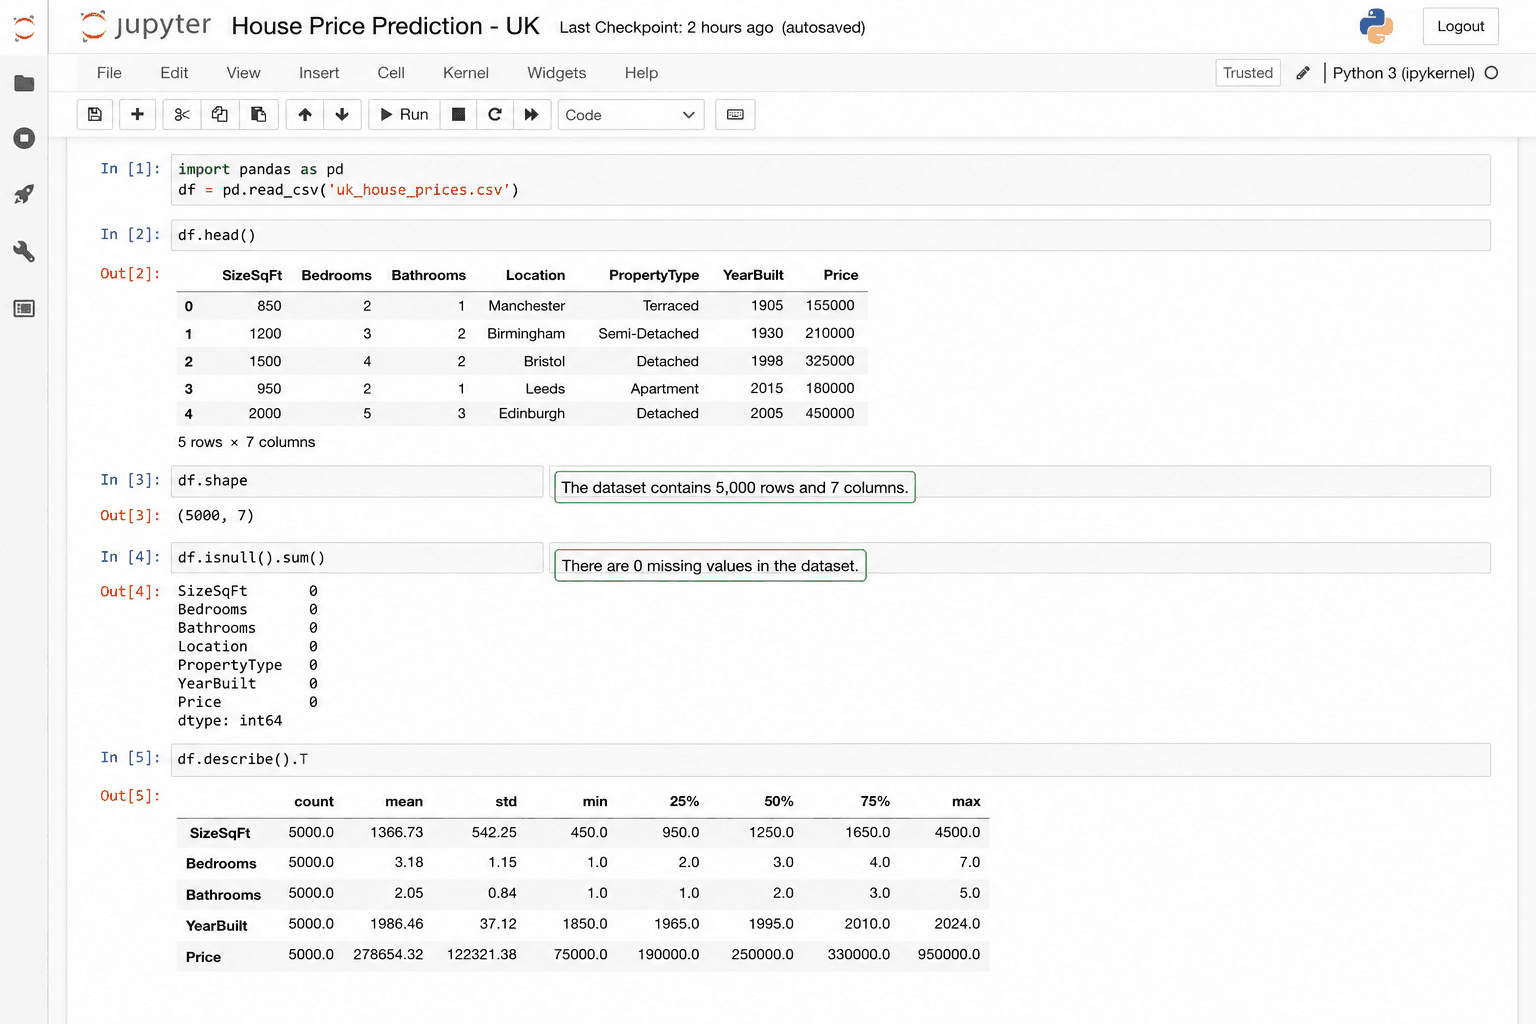Click the 1366.73 SizeSqFt mean value

pos(397,833)
